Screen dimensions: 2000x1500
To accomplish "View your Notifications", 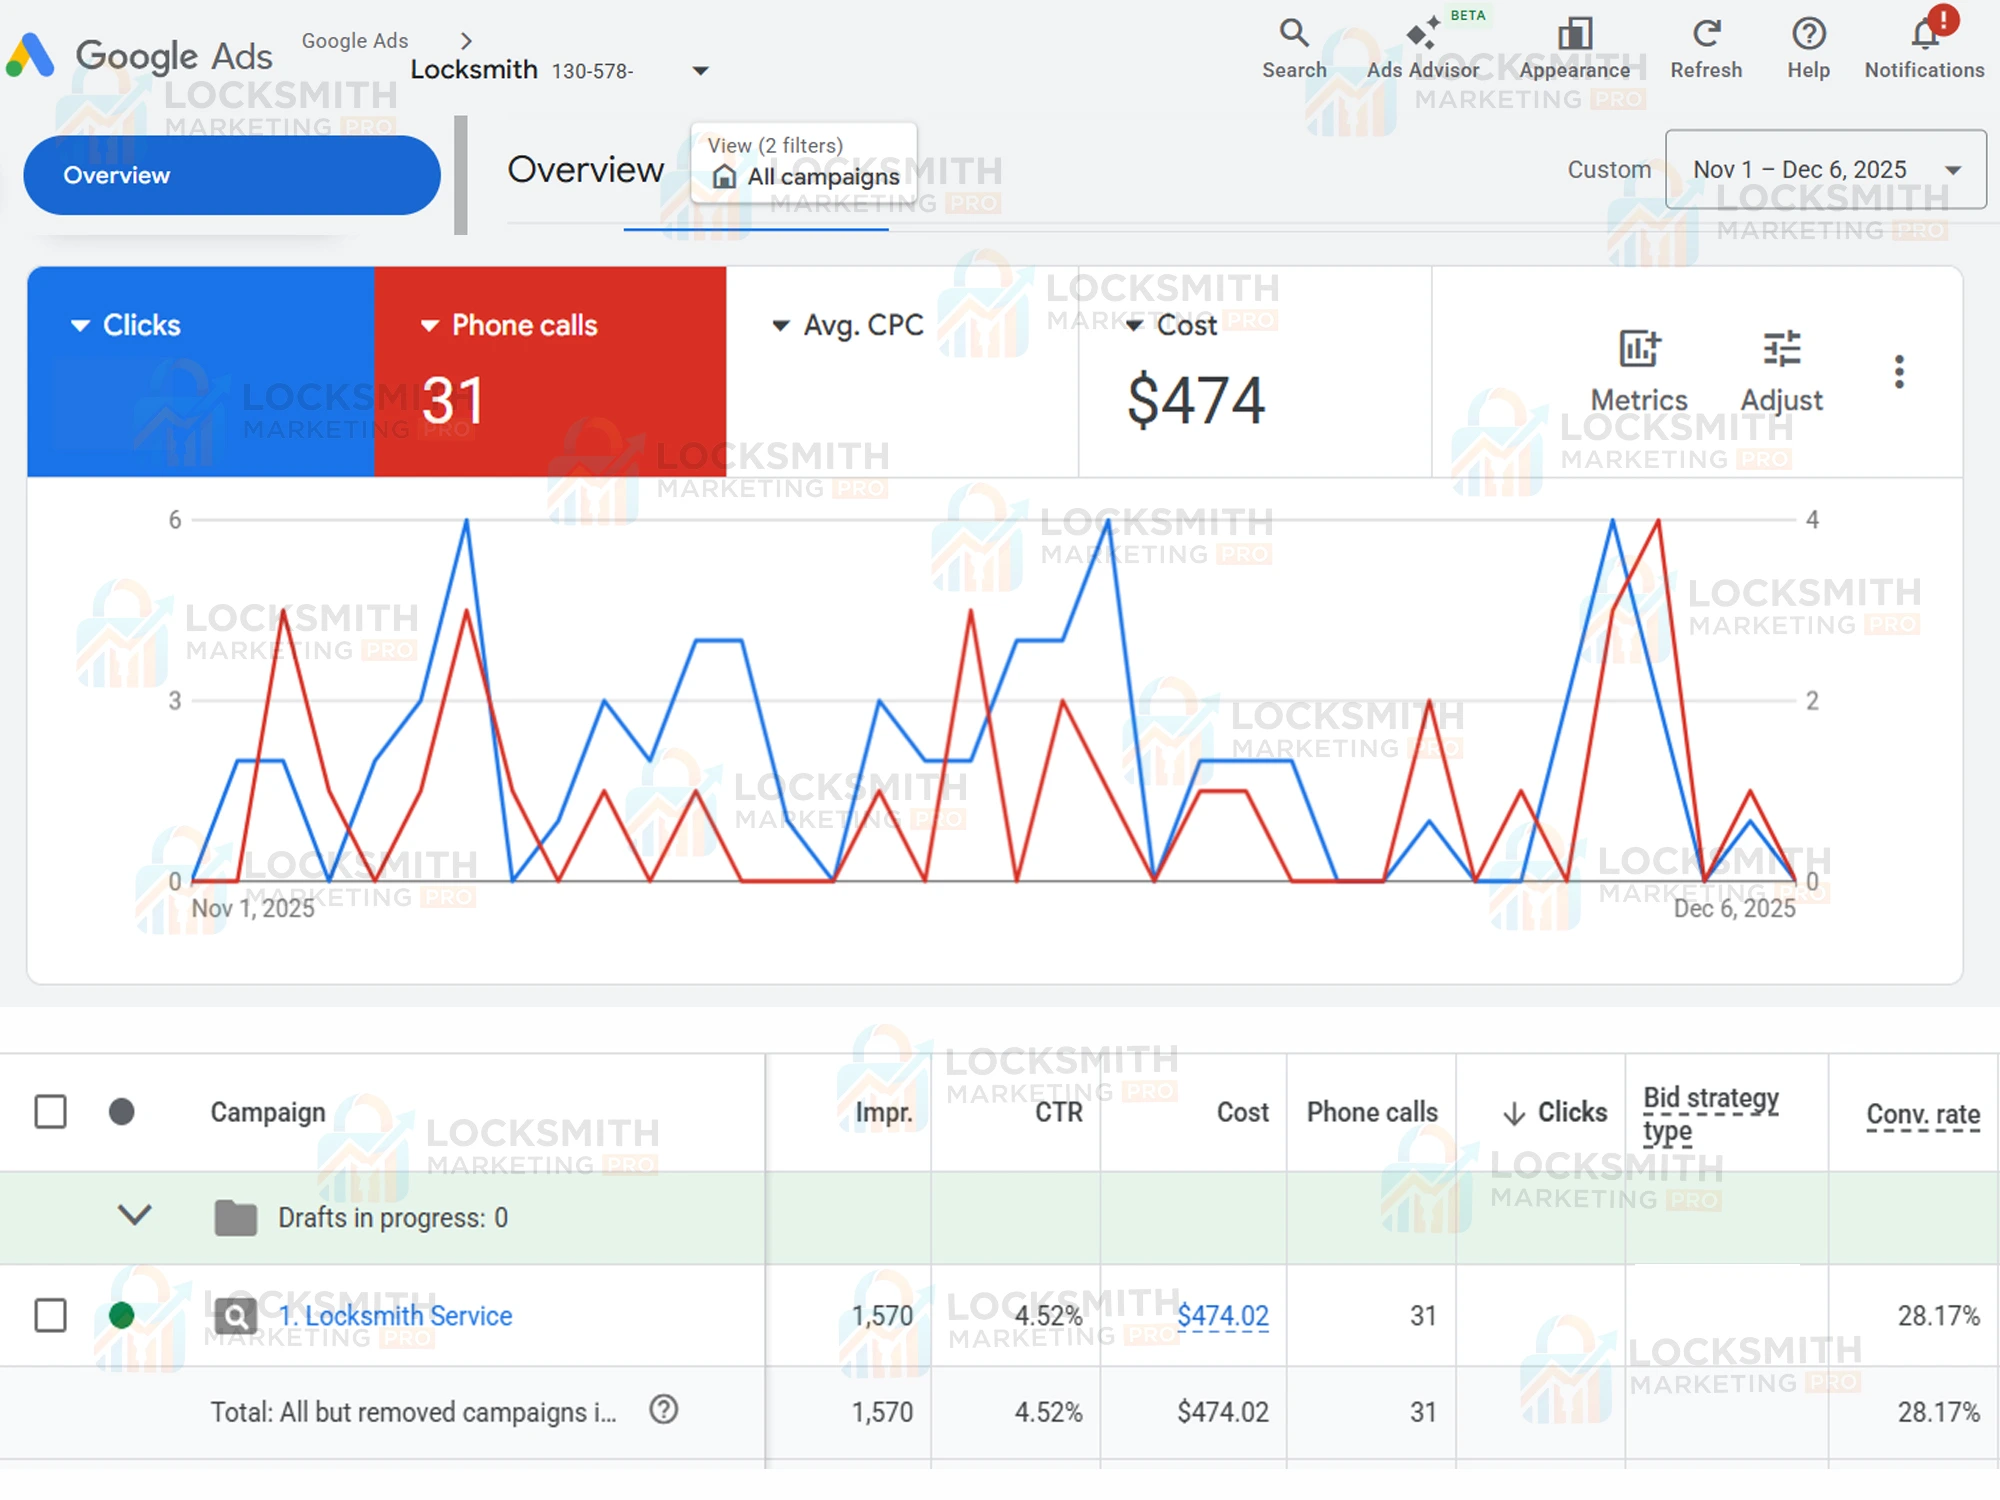I will point(1922,42).
